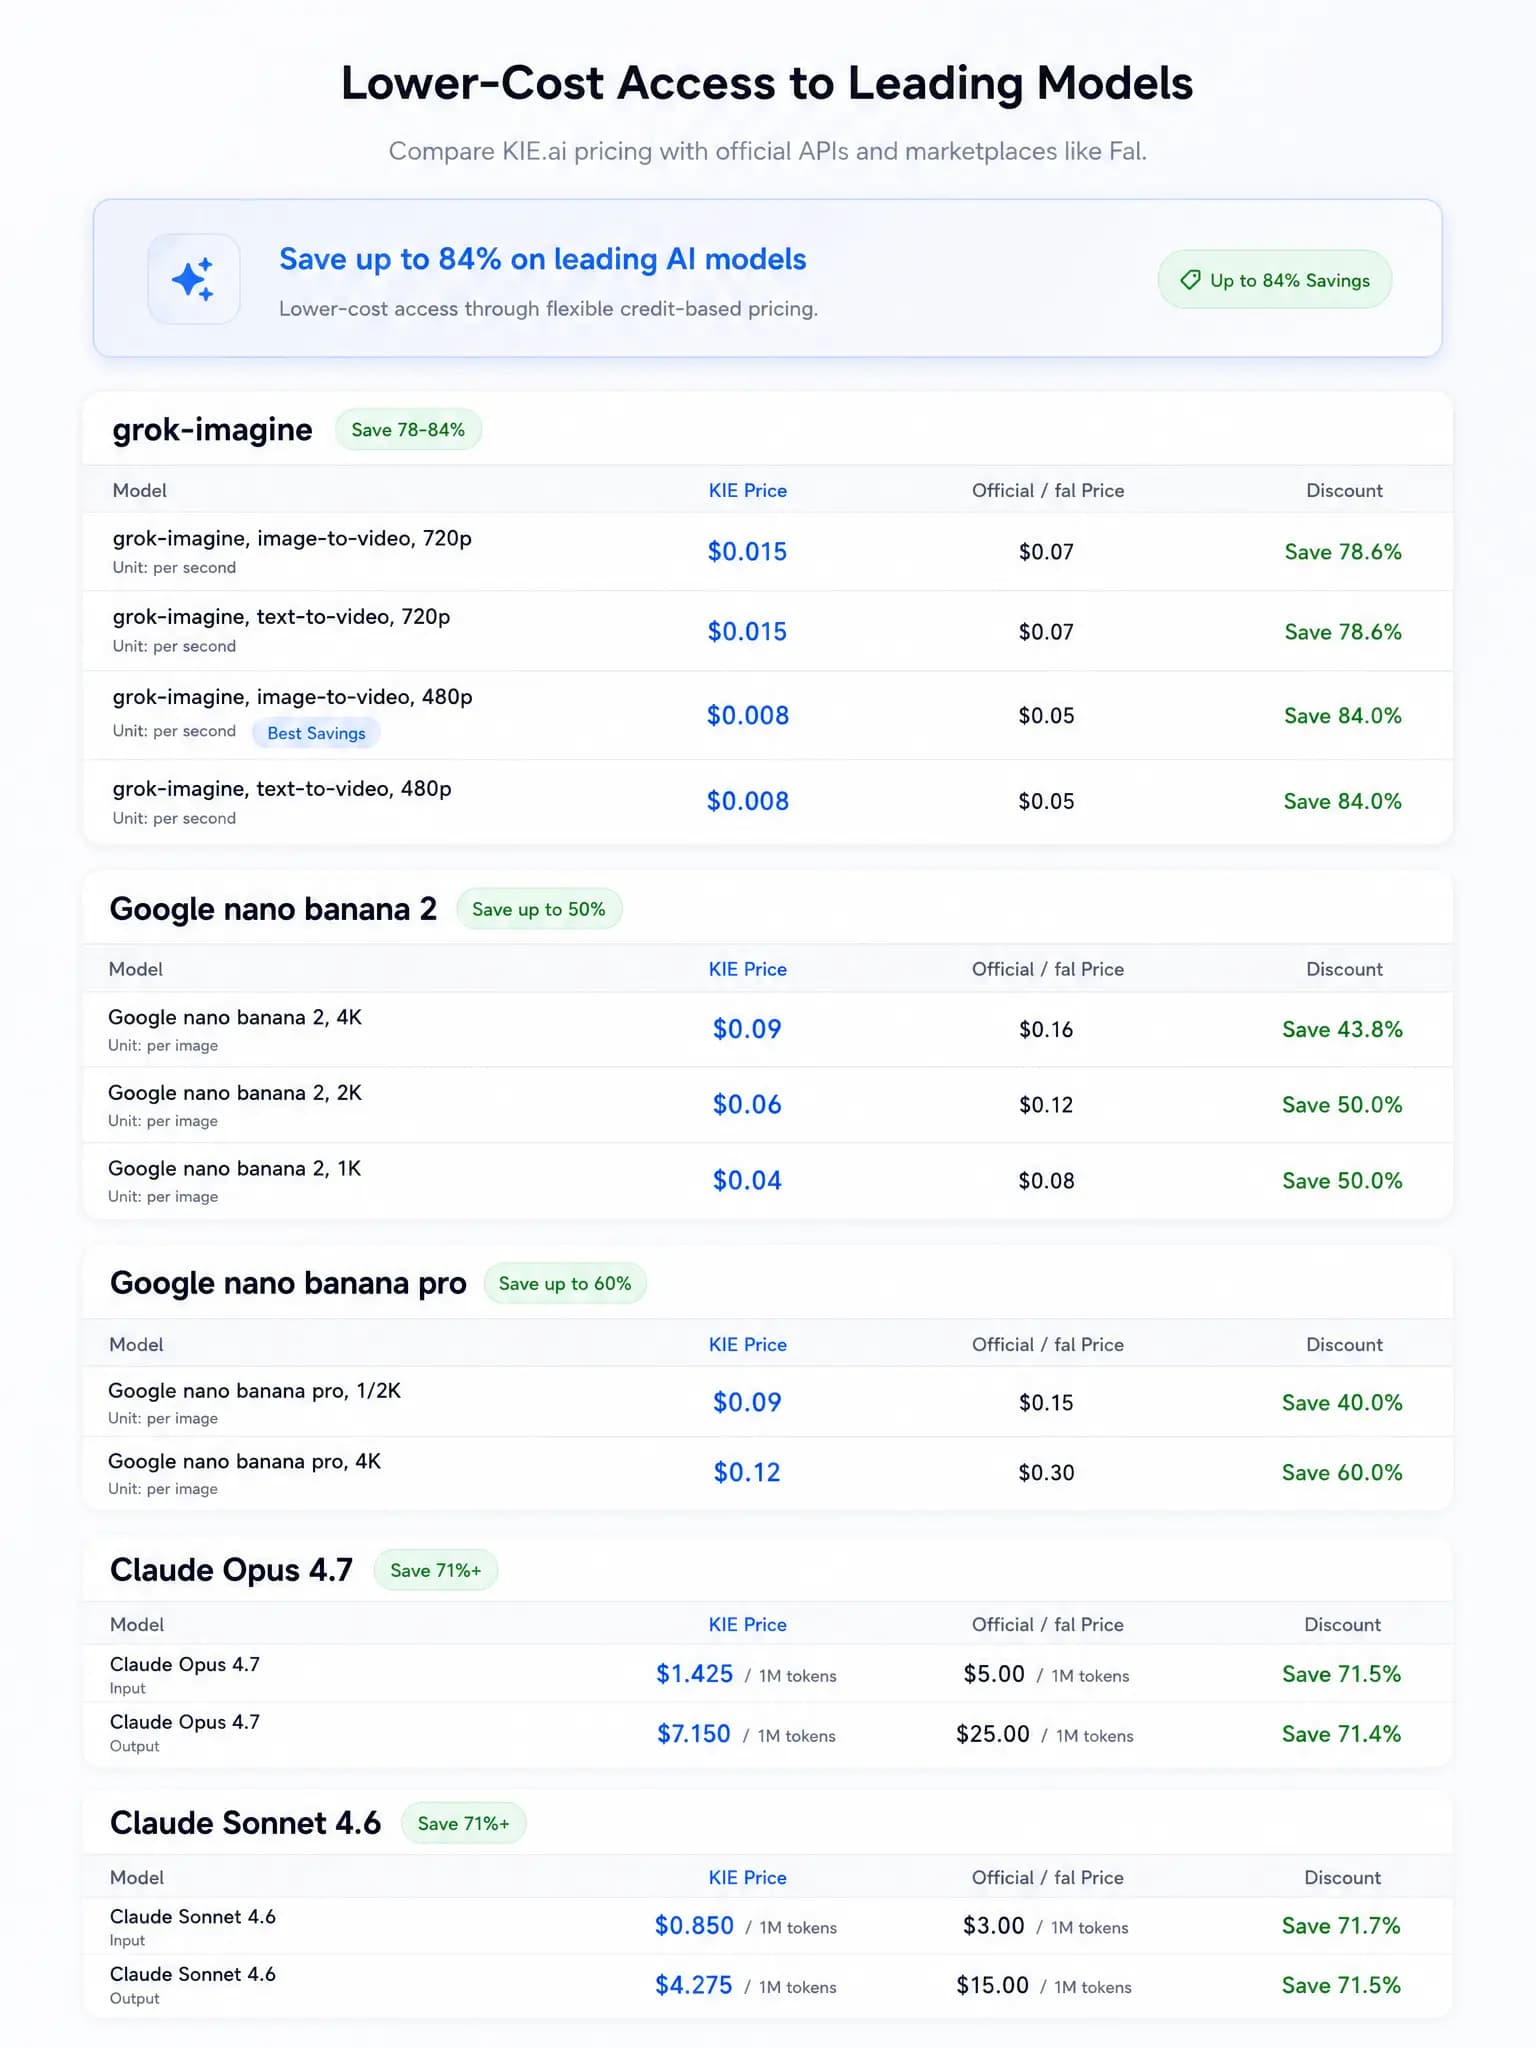Click the "Save 43.8%" discount

coord(1342,1030)
